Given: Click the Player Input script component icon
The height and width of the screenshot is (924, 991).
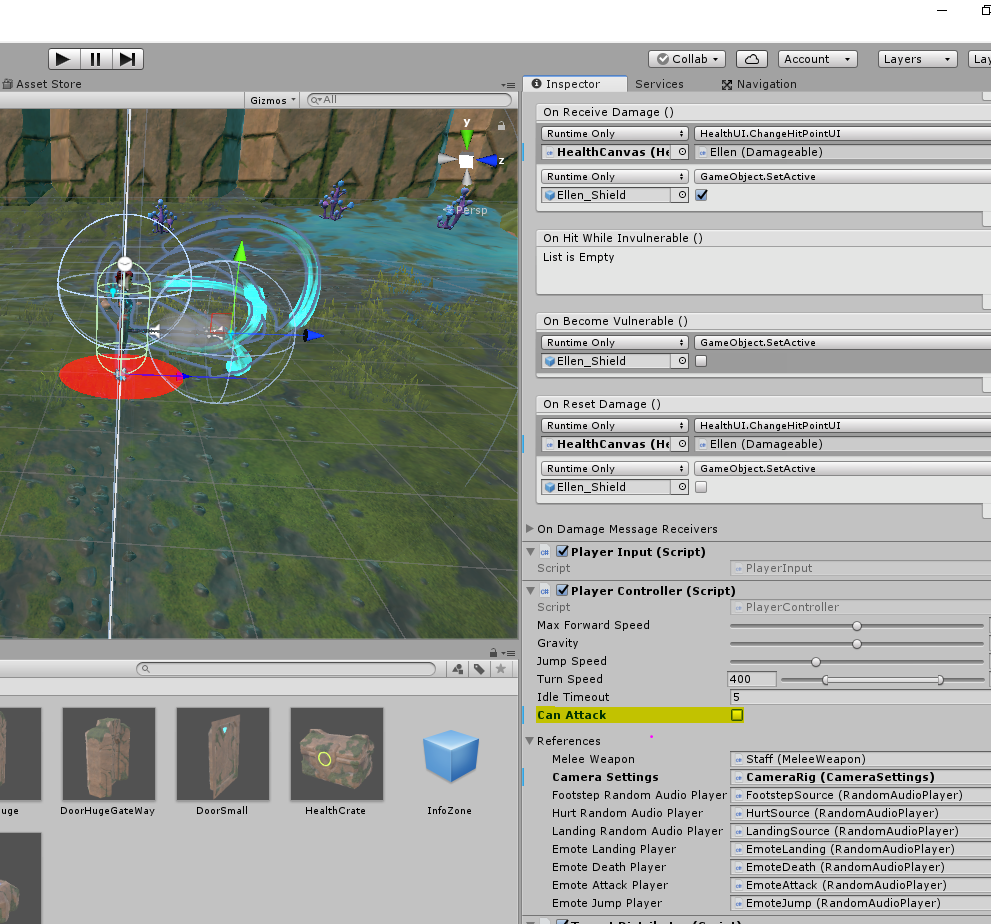Looking at the screenshot, I should point(545,552).
